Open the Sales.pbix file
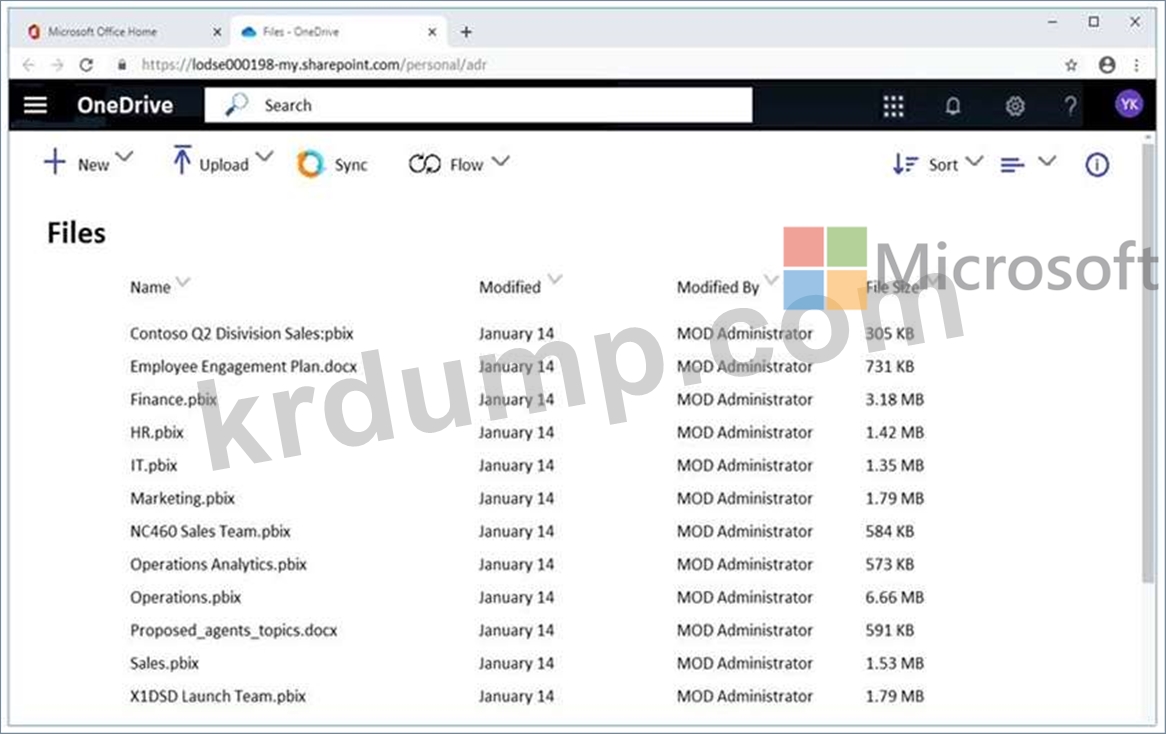 pyautogui.click(x=164, y=663)
